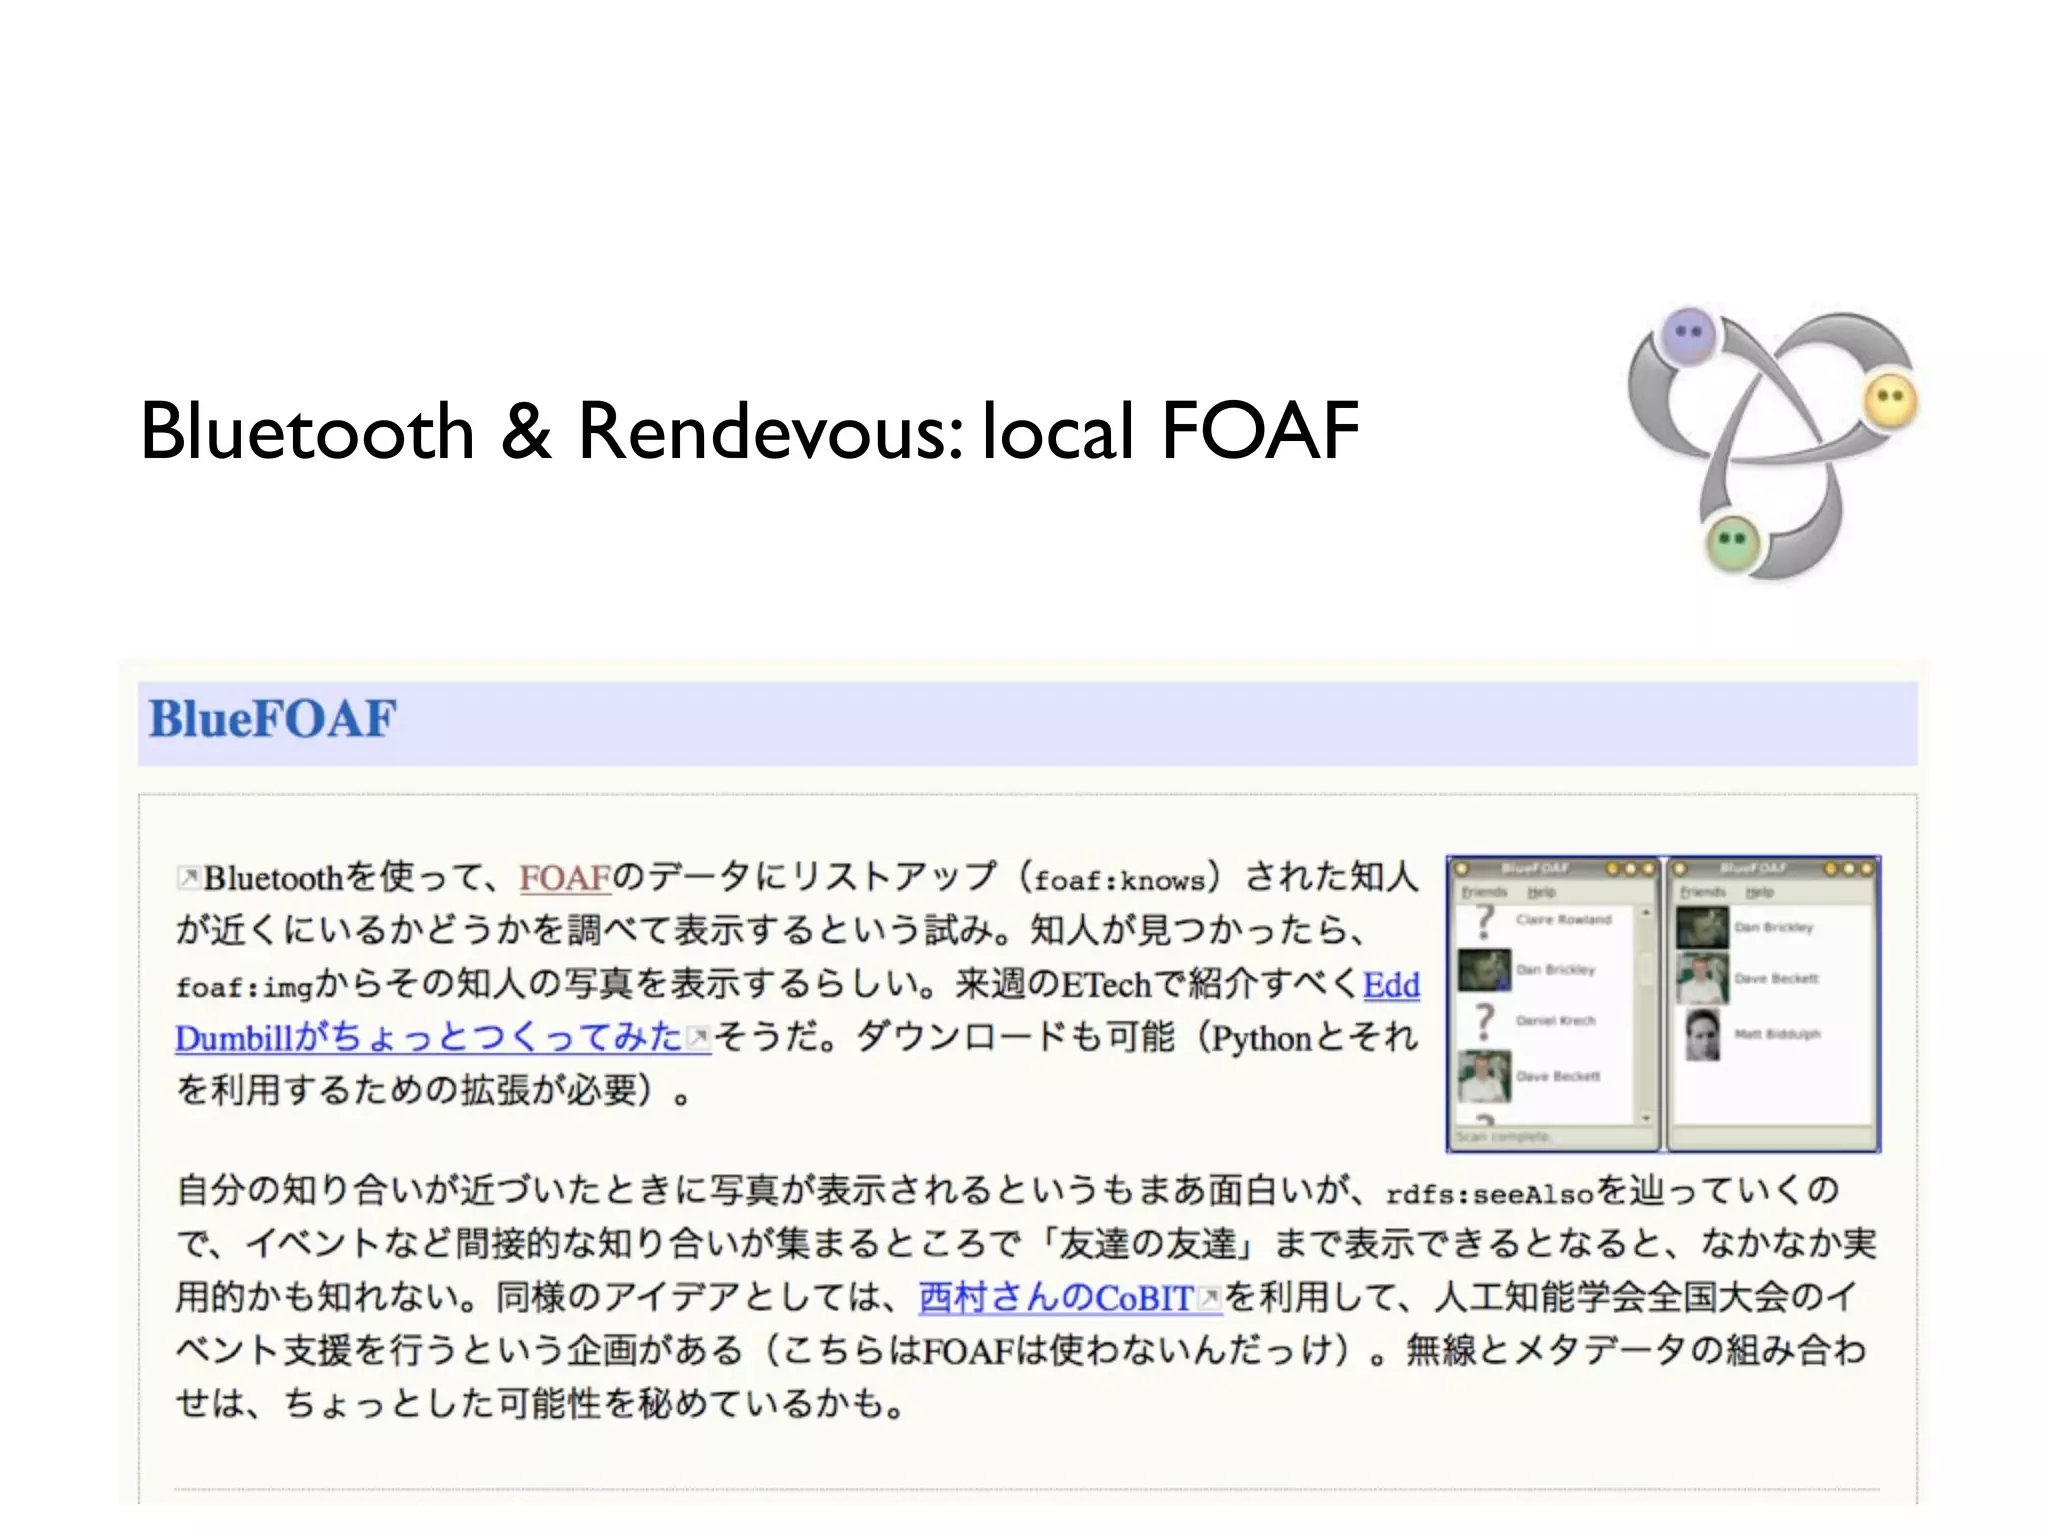This screenshot has height=1536, width=2048.
Task: Click window menu button on left BlueFOAF titlebar
Action: click(1461, 868)
